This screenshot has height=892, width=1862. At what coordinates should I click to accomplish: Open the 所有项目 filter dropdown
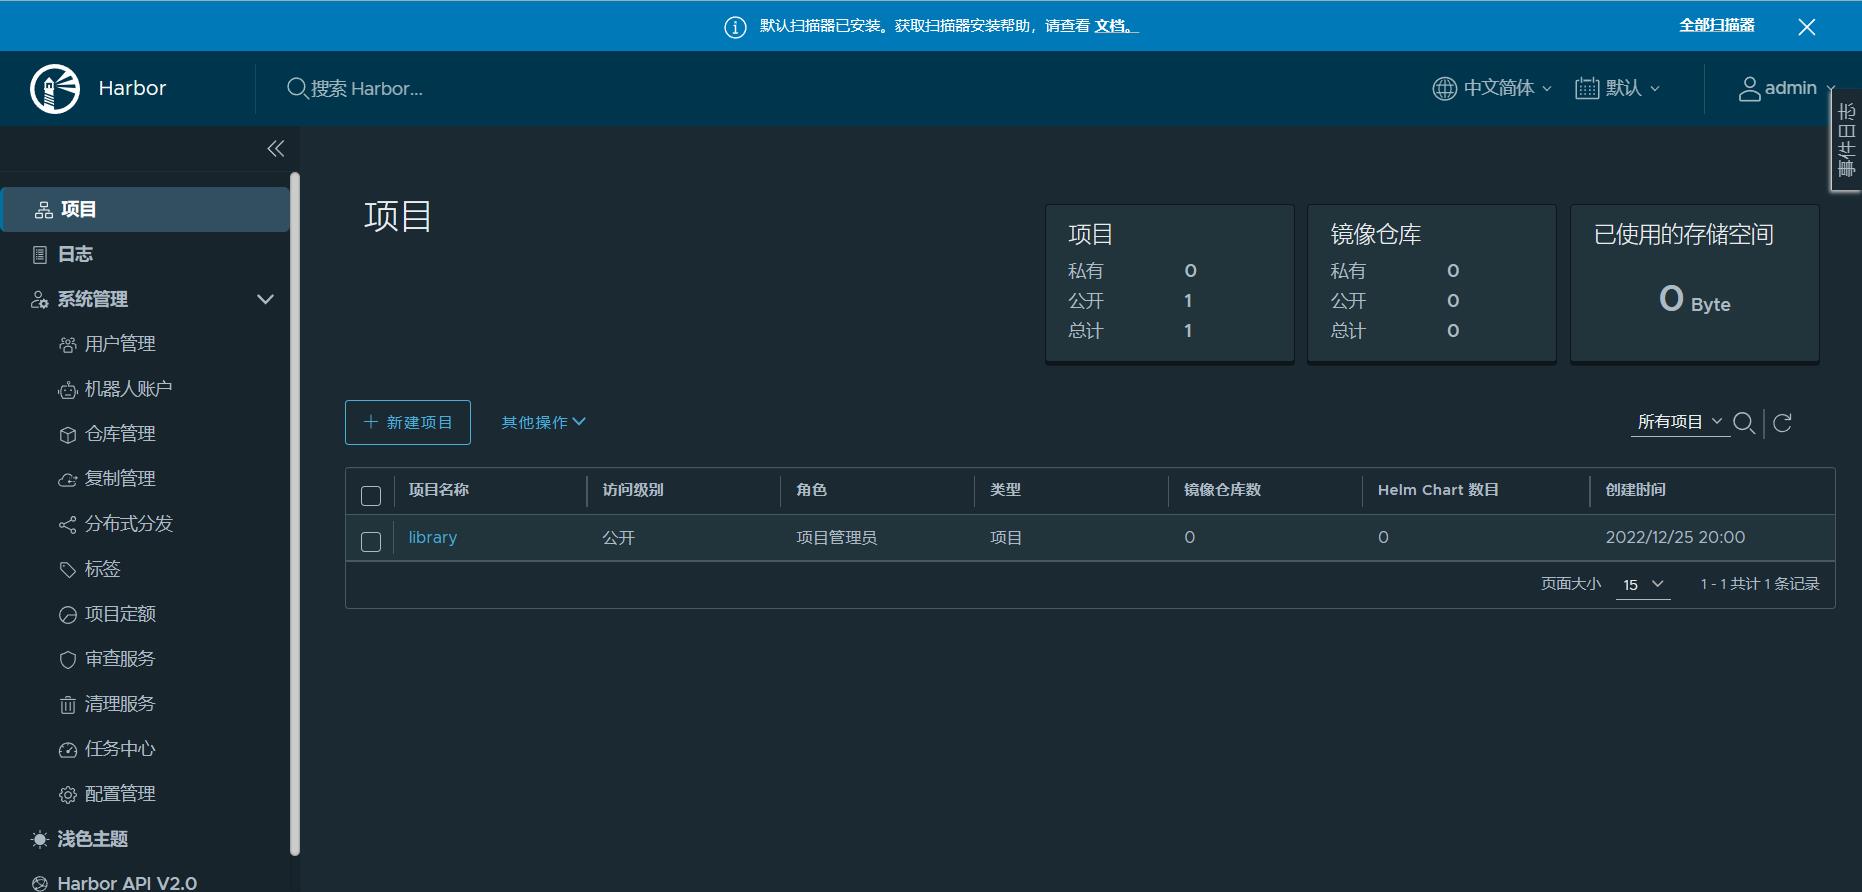(x=1680, y=422)
